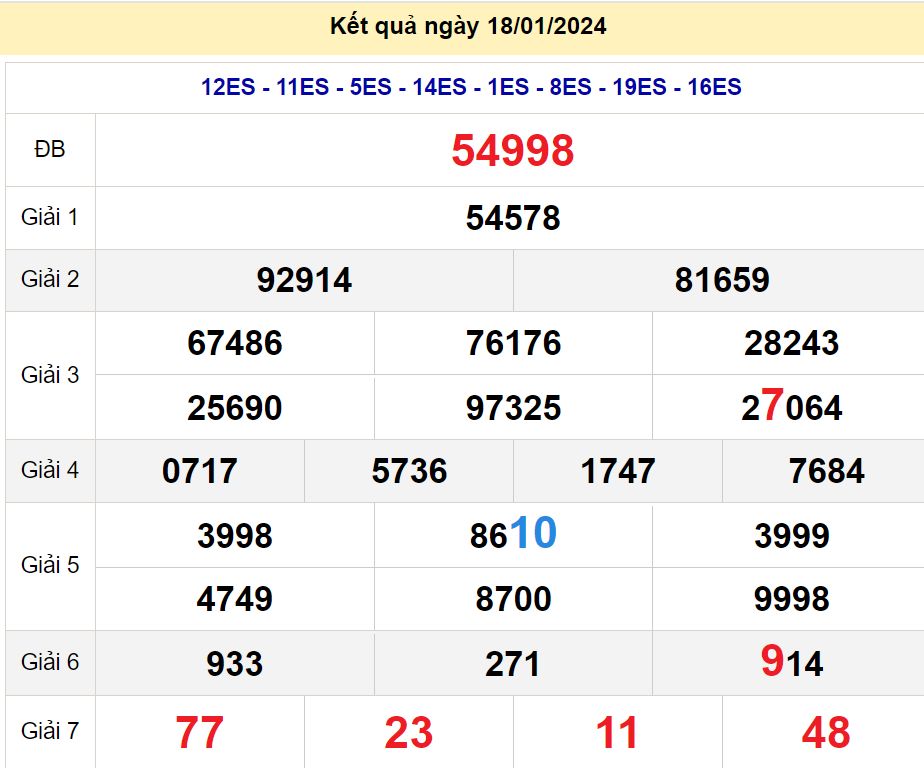The width and height of the screenshot is (924, 768).
Task: Select the red special prize number 54998
Action: coord(512,150)
